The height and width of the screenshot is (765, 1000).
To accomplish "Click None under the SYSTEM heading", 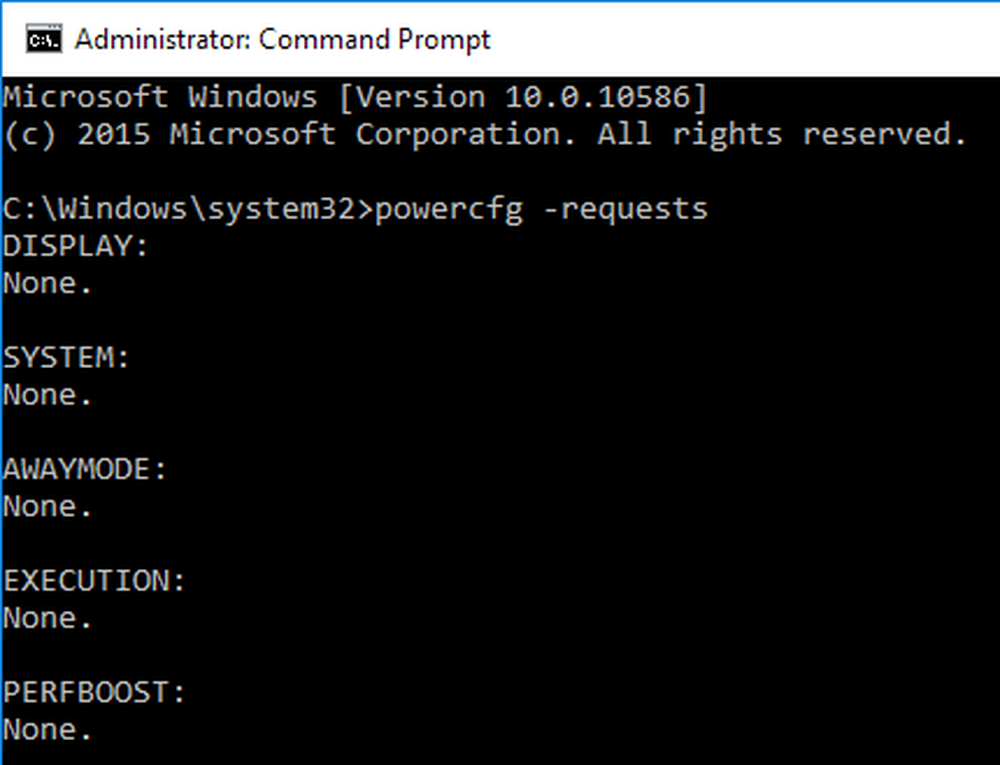I will pyautogui.click(x=48, y=395).
